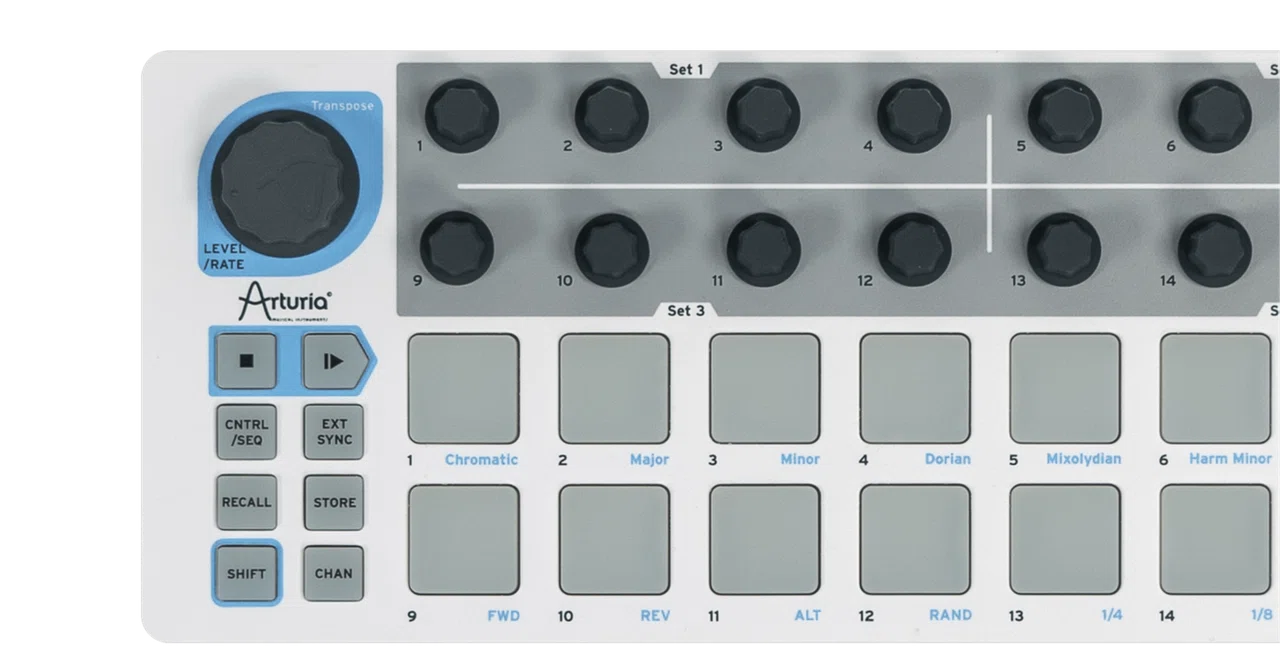Toggle the EXT SYNC button

(334, 432)
